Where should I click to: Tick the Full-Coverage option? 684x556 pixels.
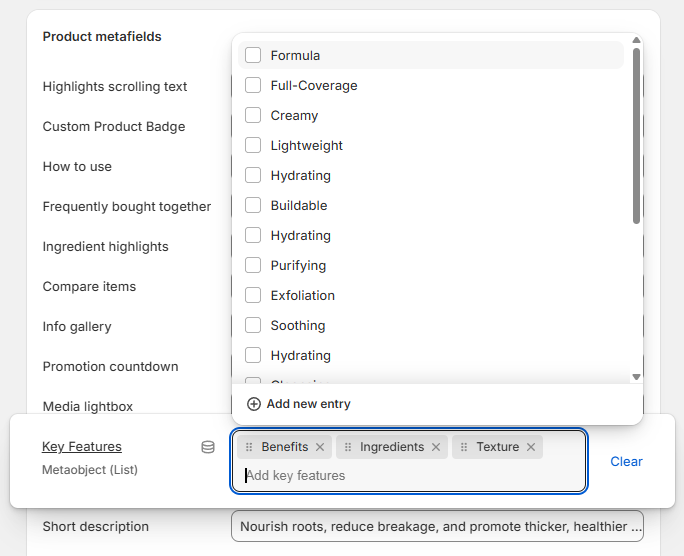(253, 85)
